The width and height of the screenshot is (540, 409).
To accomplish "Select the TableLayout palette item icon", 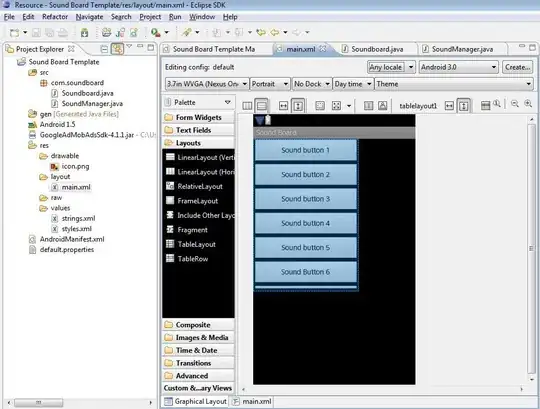I will pyautogui.click(x=170, y=244).
